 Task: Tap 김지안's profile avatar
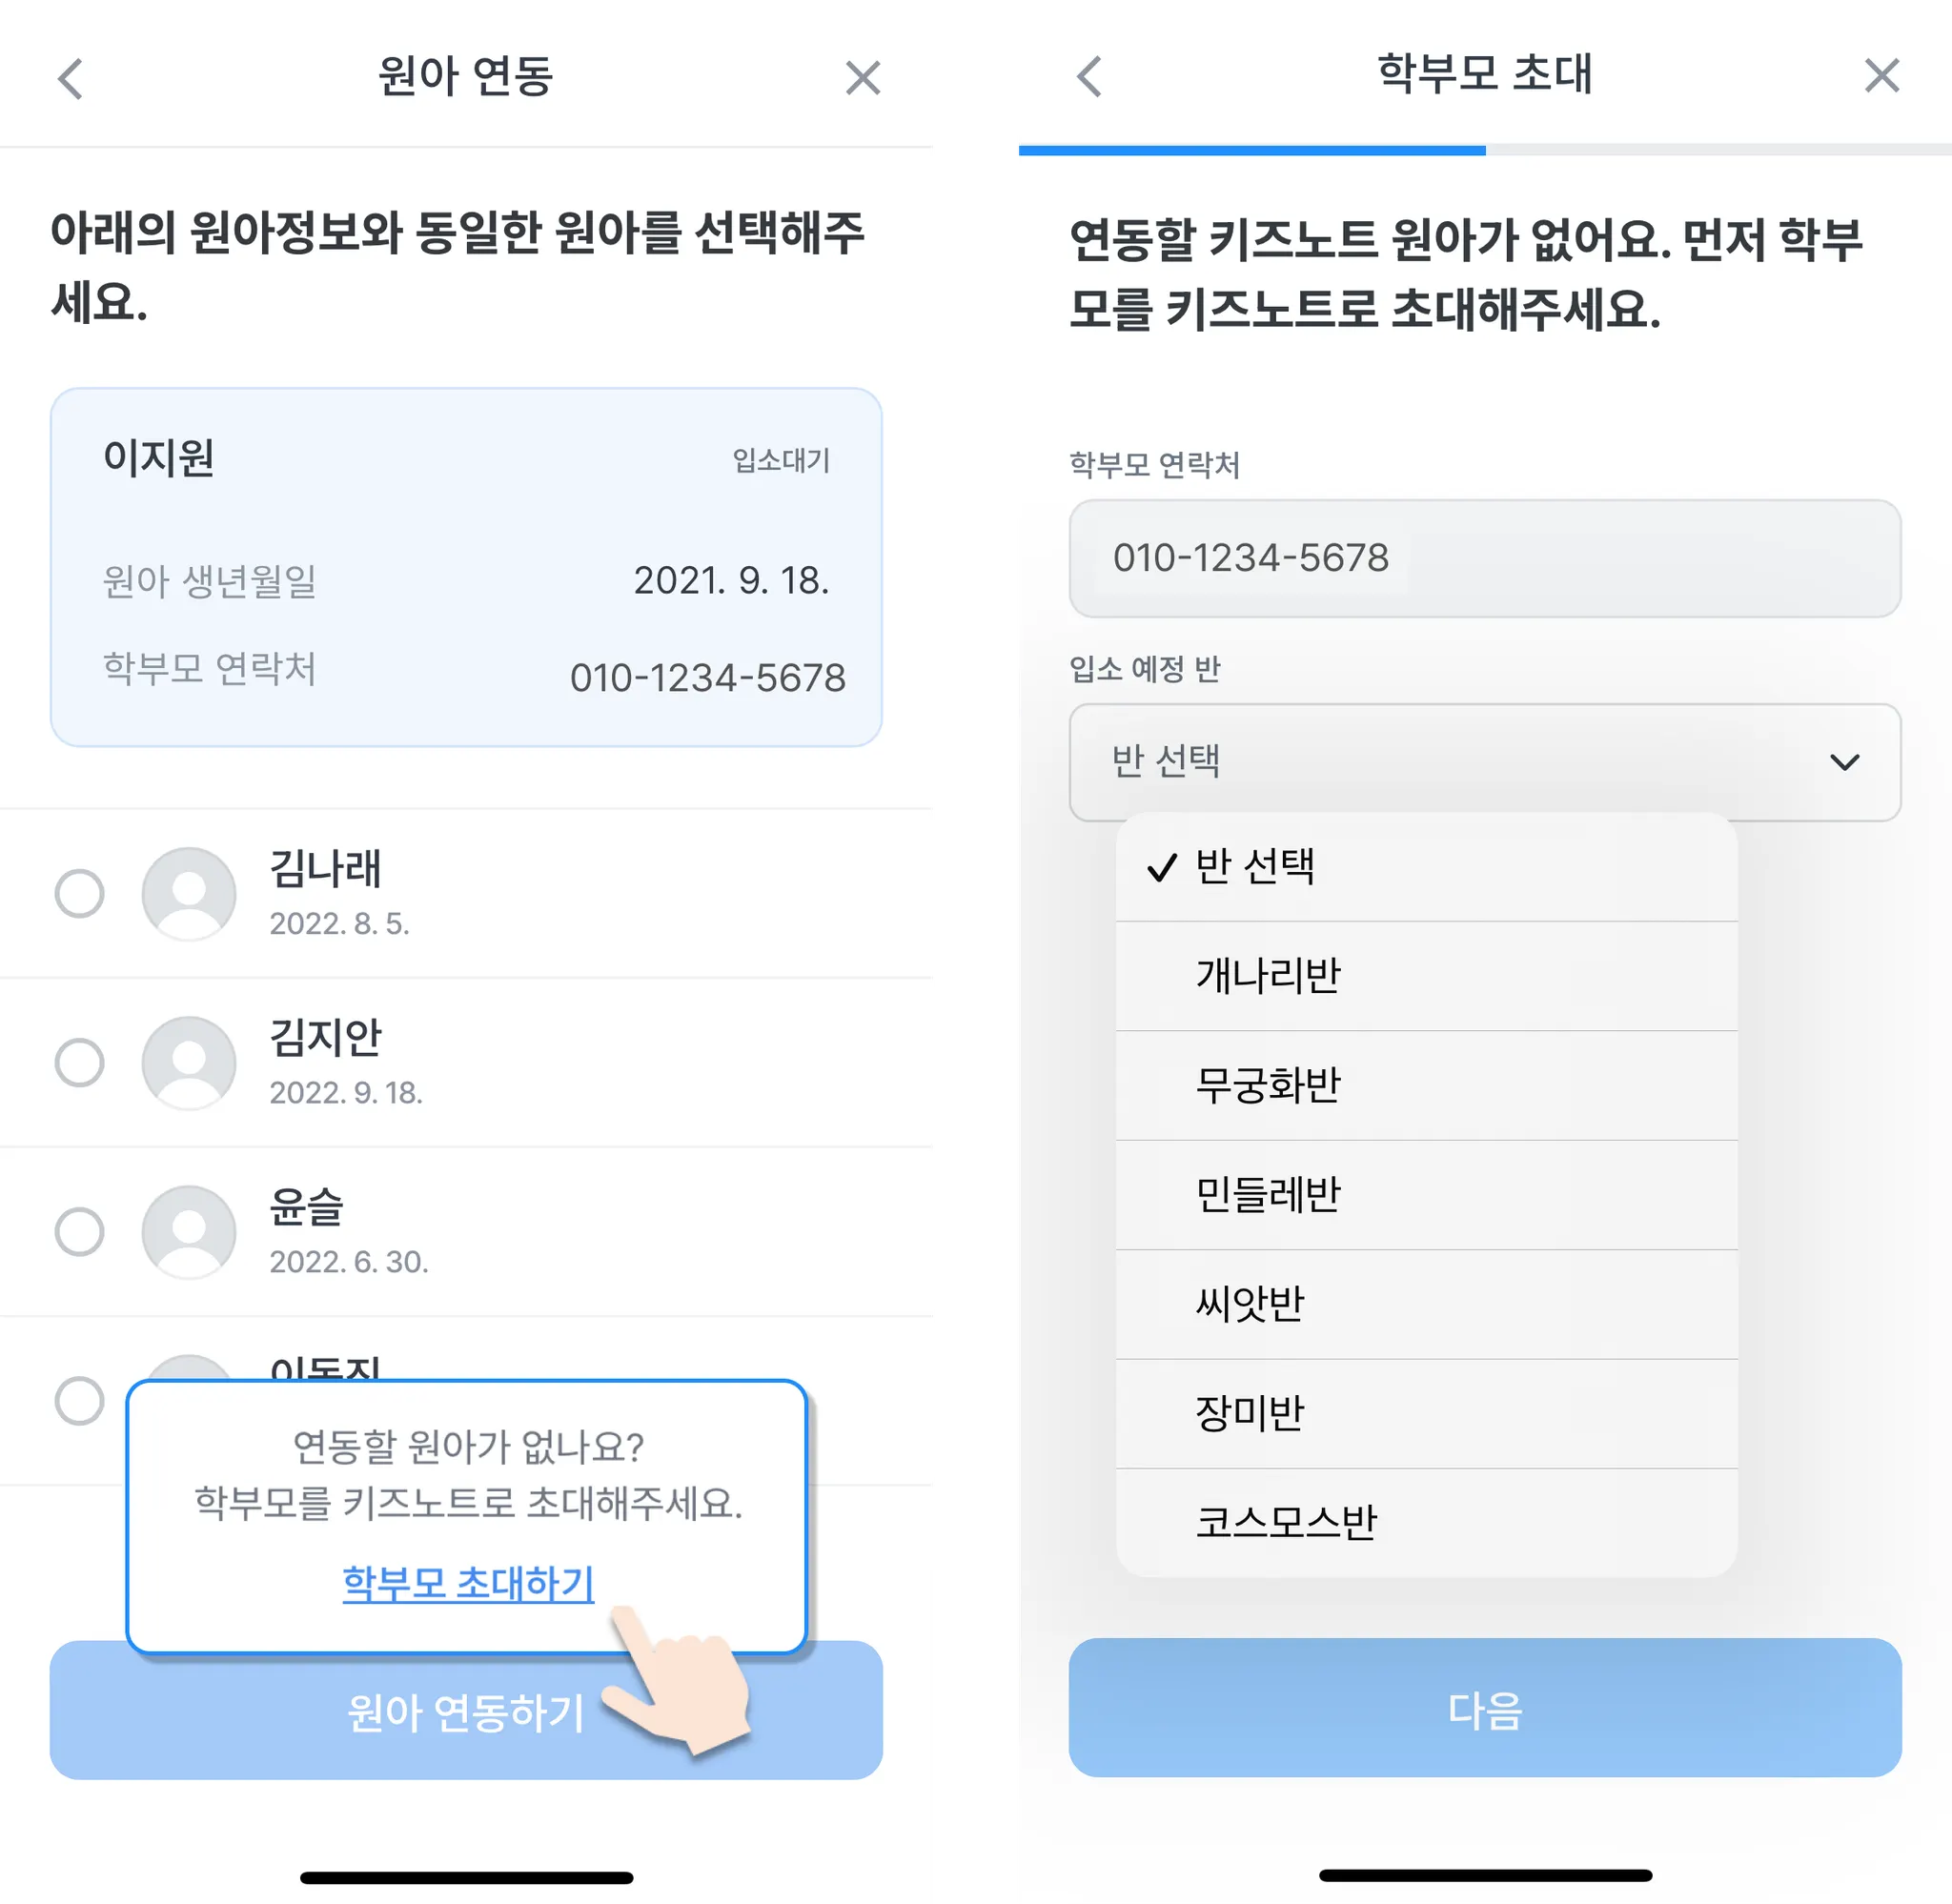coord(188,1062)
